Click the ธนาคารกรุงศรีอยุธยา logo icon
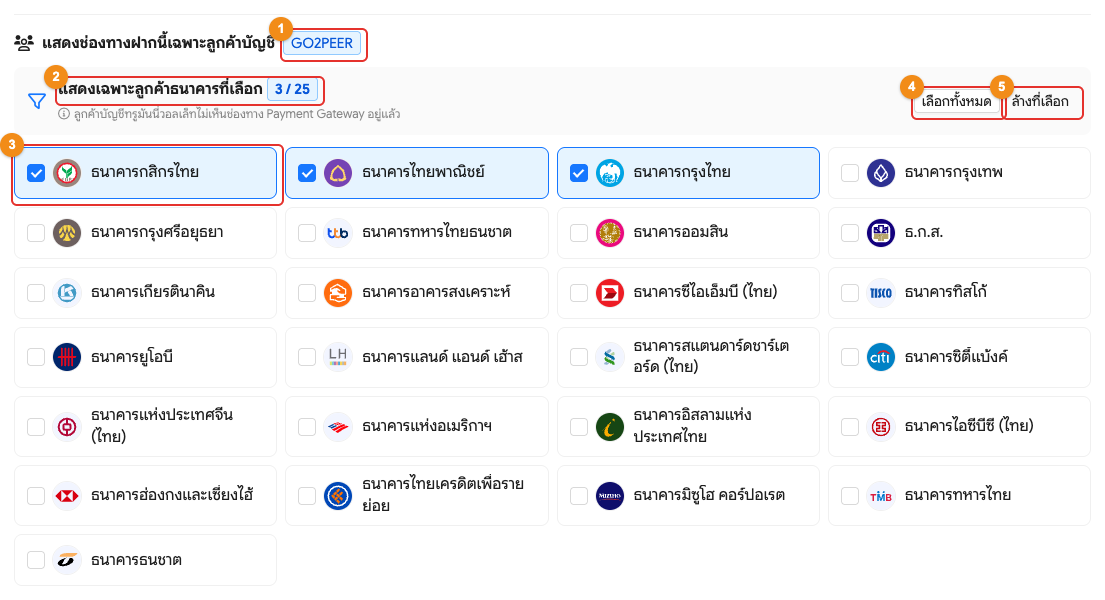 tap(67, 233)
